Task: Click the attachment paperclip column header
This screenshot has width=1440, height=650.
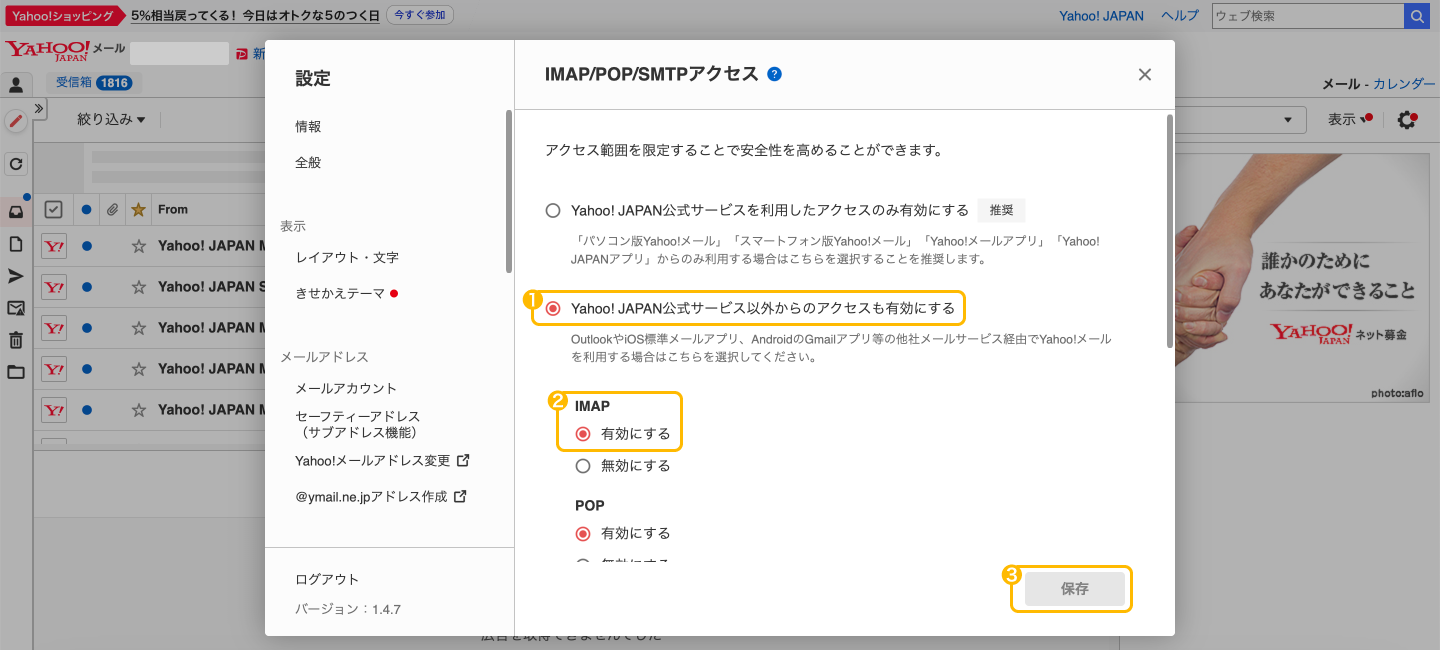Action: coord(113,209)
